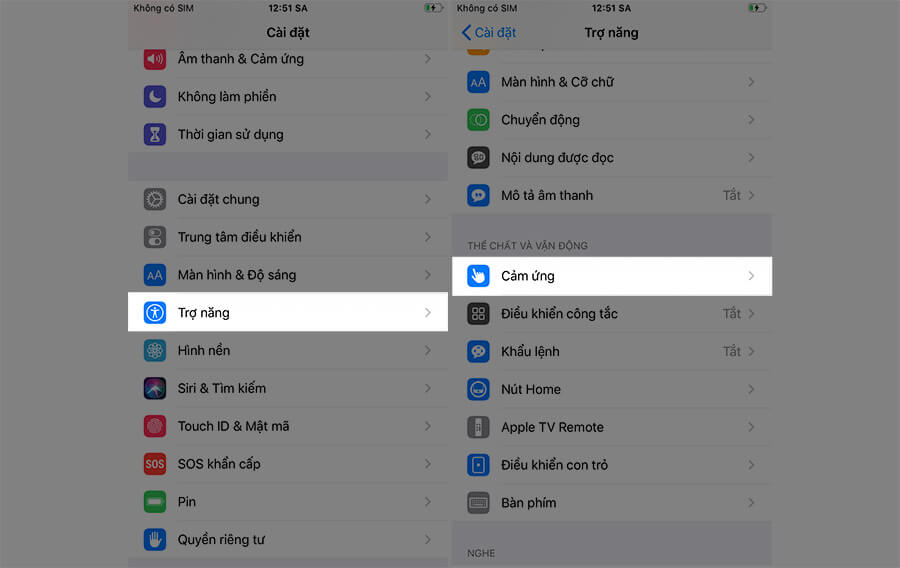Viewport: 900px width, 568px height.
Task: Expand the Cảm ứng row chevron
Action: pos(751,275)
